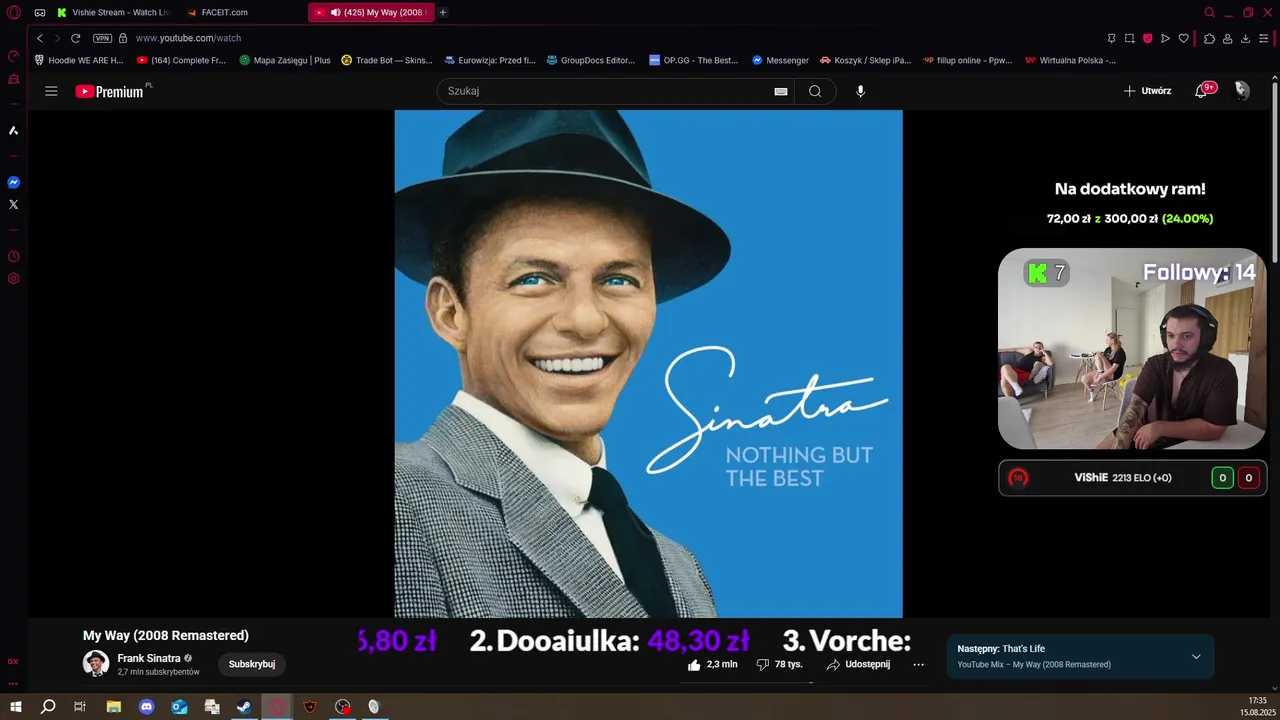Image resolution: width=1280 pixels, height=720 pixels.
Task: Click the Sinatra album cover video
Action: tap(648, 364)
